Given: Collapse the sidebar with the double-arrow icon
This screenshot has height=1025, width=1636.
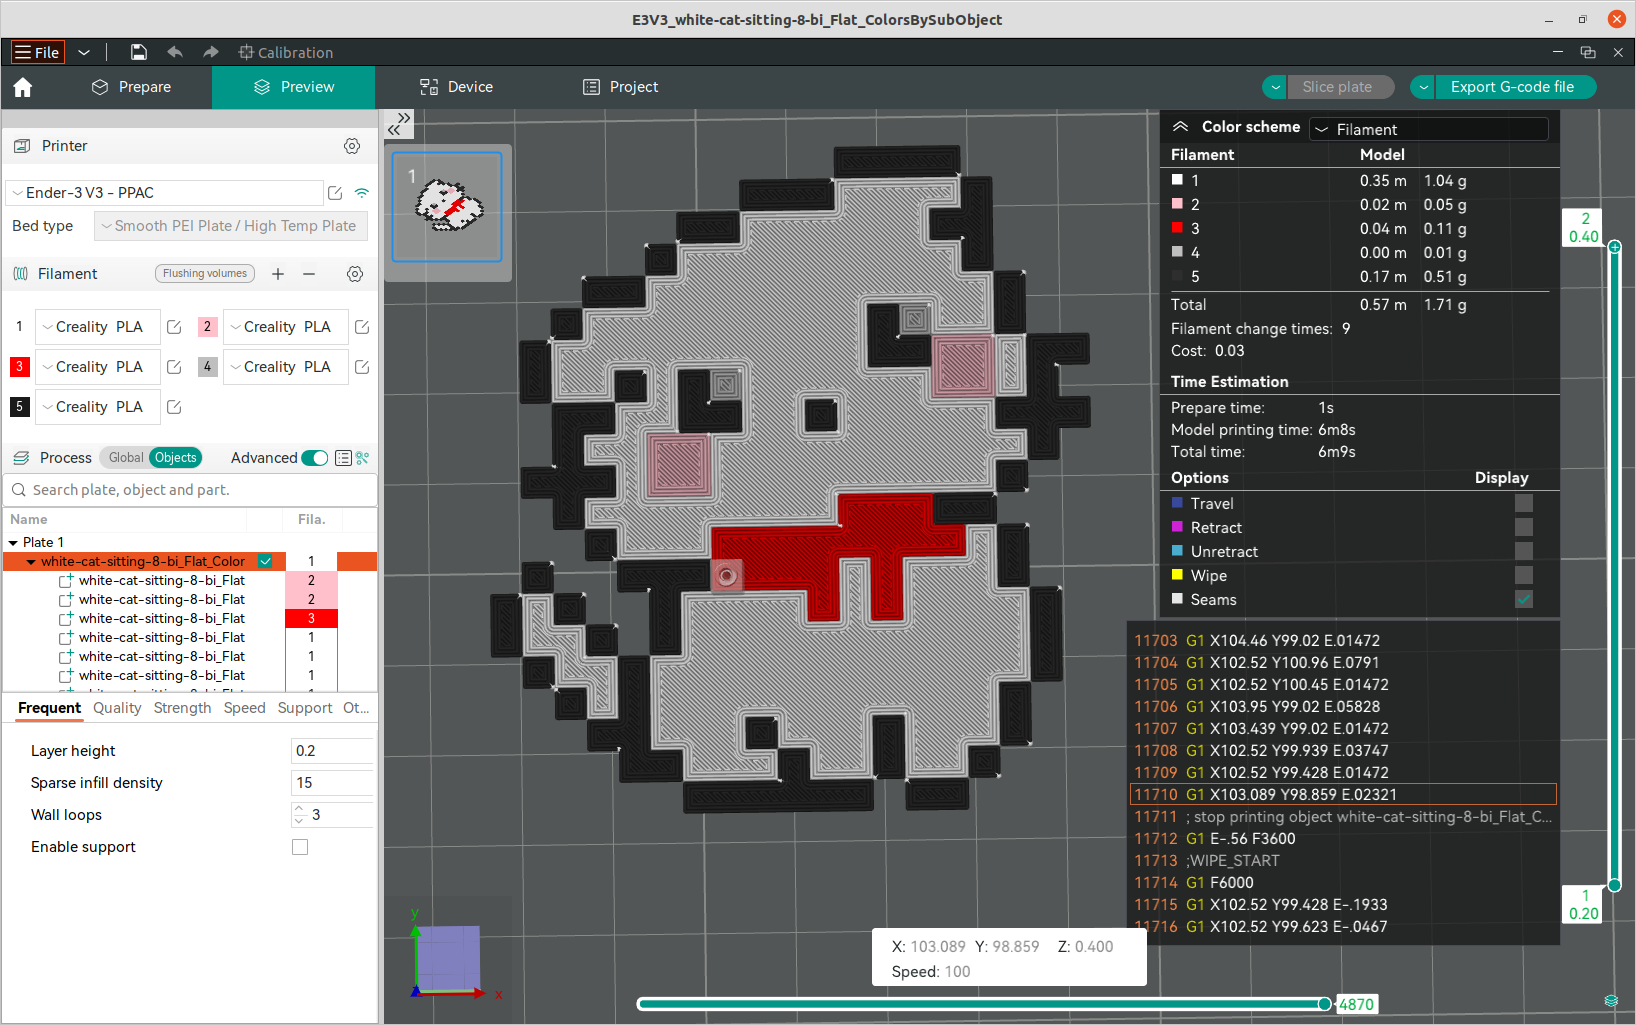Looking at the screenshot, I should 399,124.
